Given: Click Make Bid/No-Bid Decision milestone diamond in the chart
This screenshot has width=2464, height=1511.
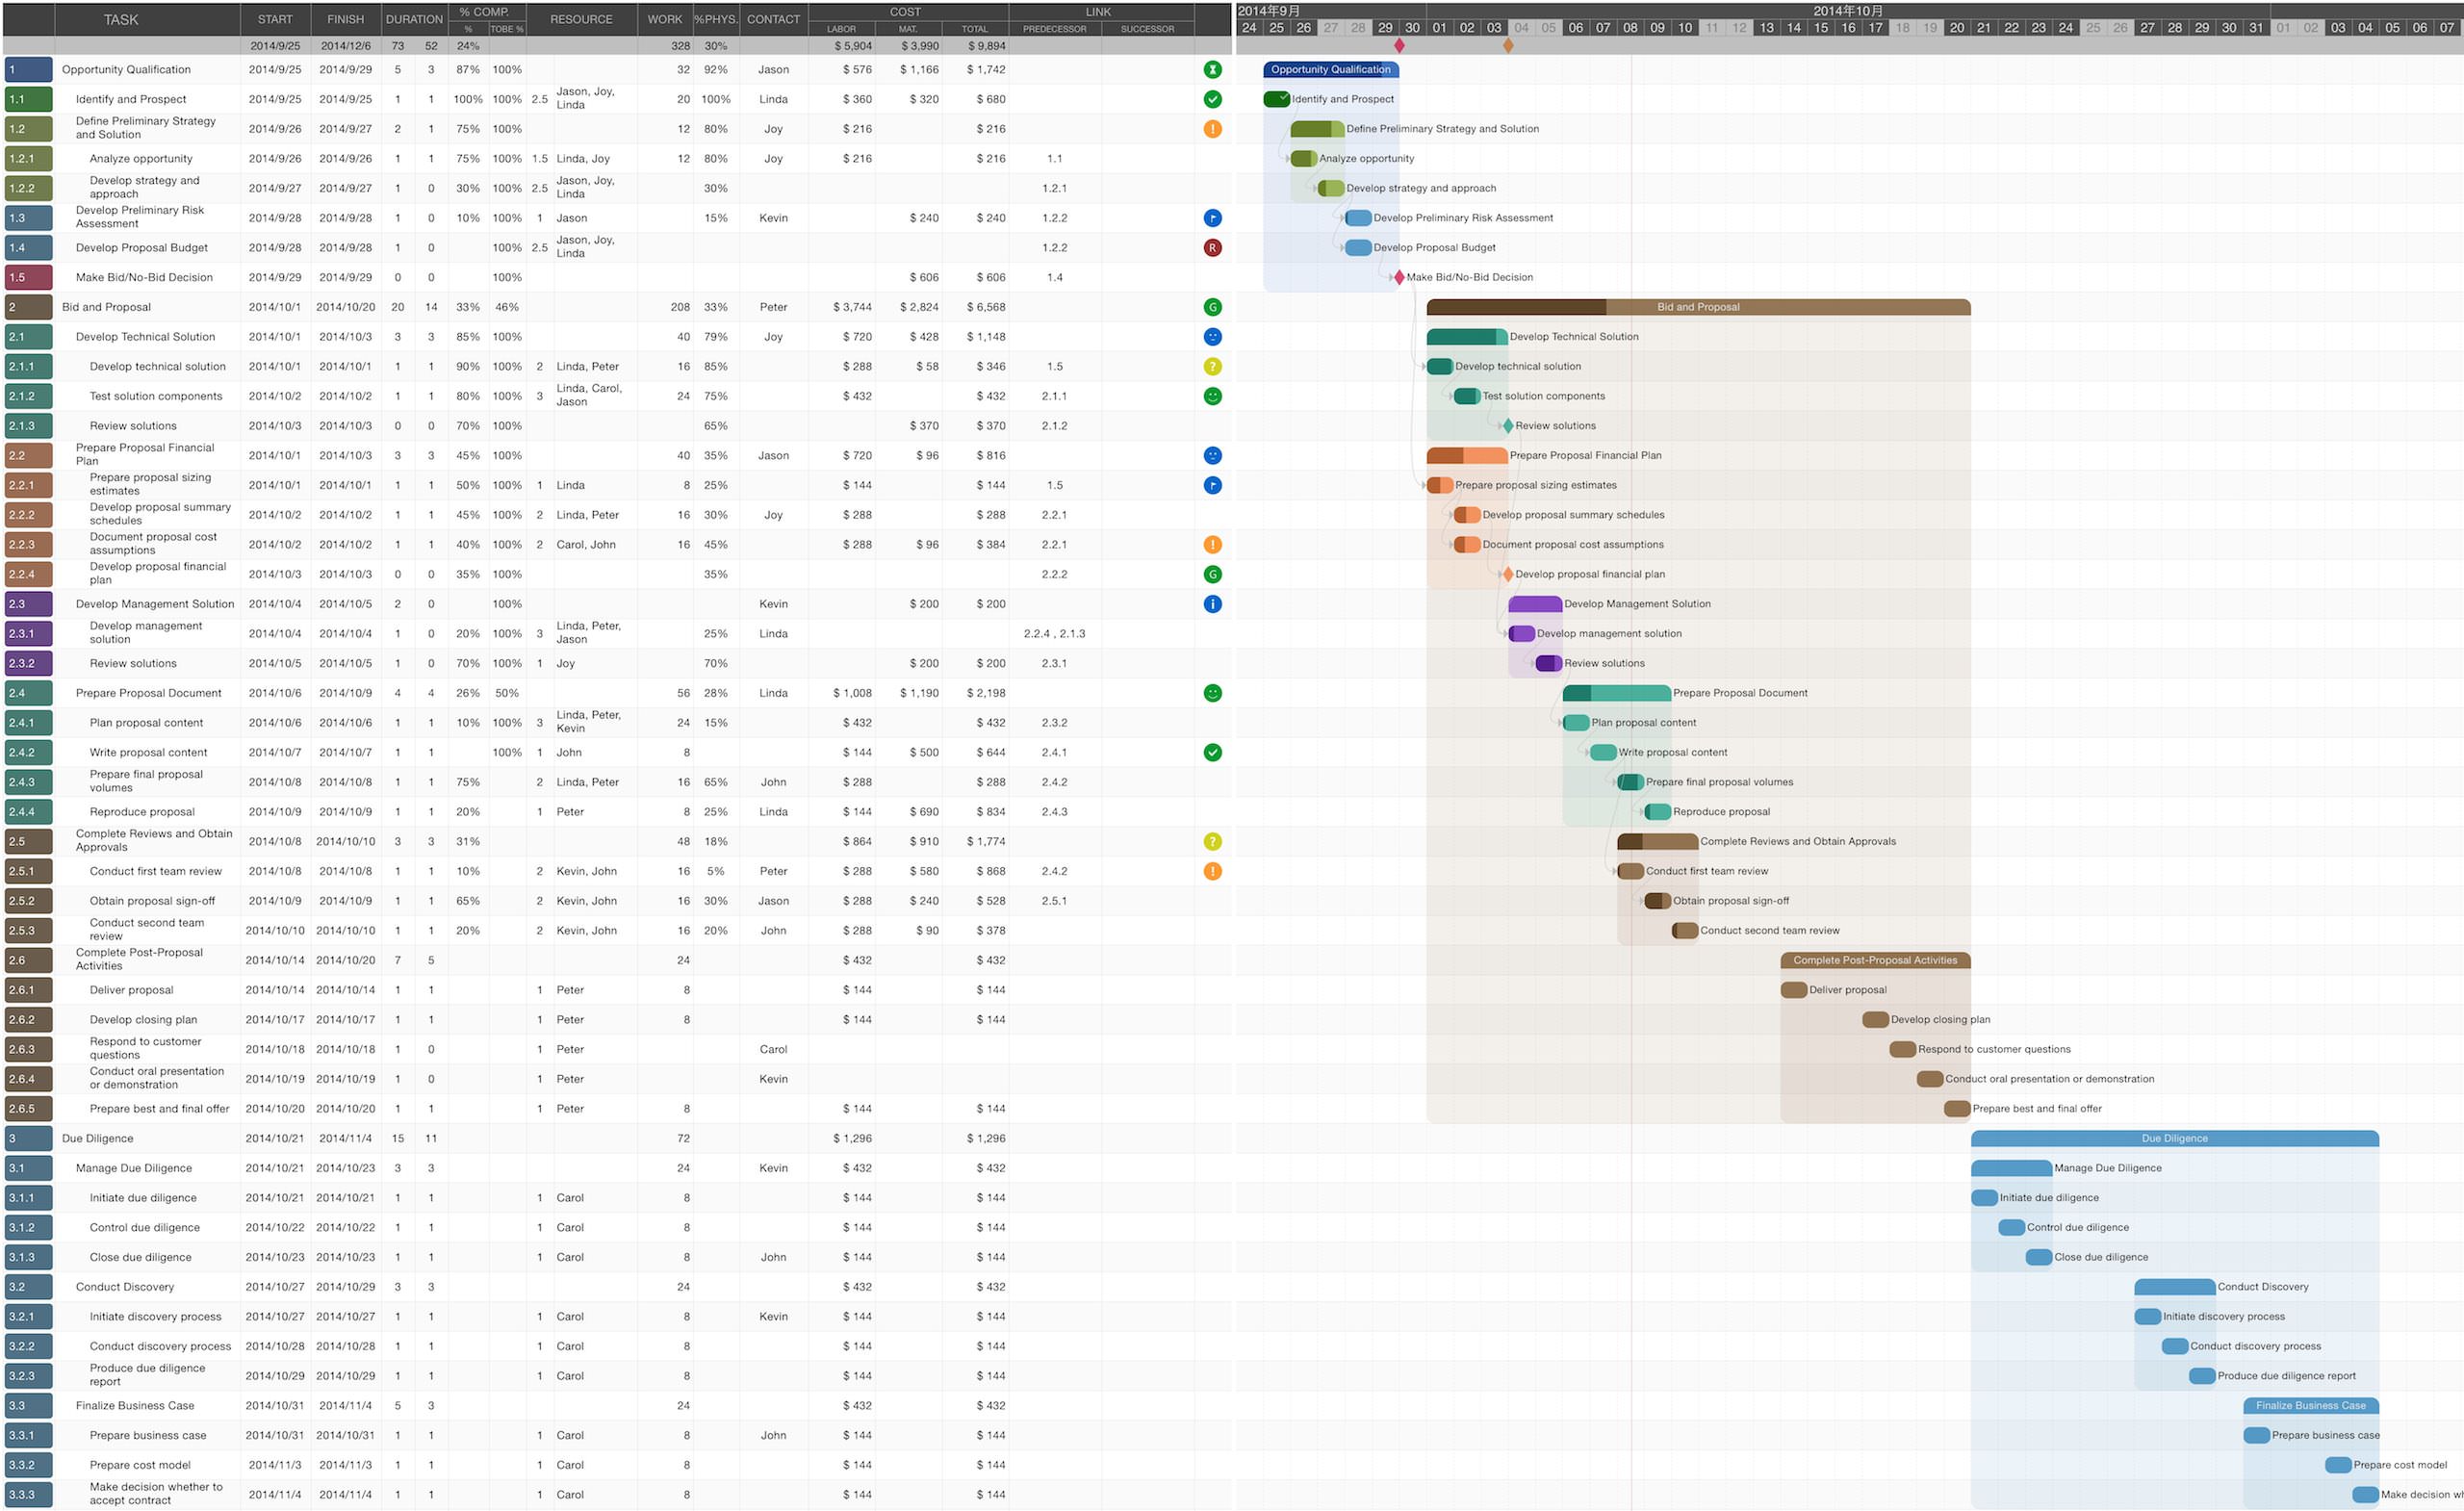Looking at the screenshot, I should coord(1399,278).
